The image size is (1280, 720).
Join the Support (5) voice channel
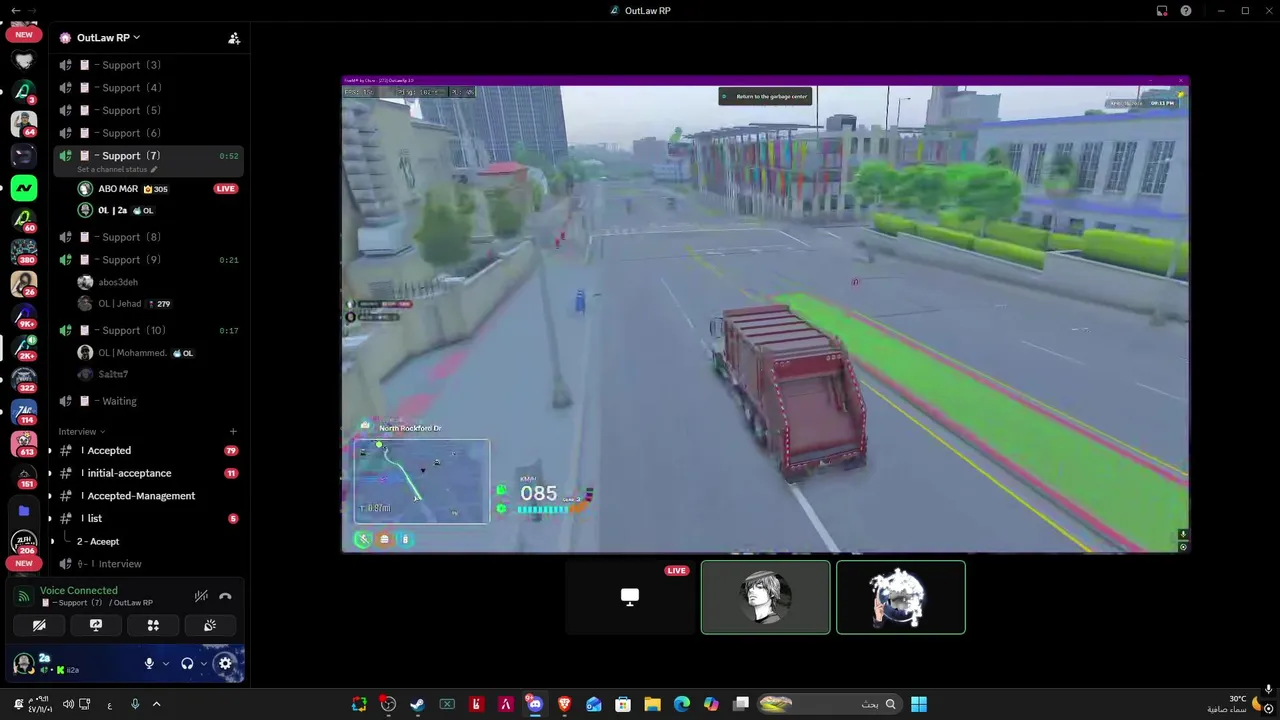(x=148, y=111)
